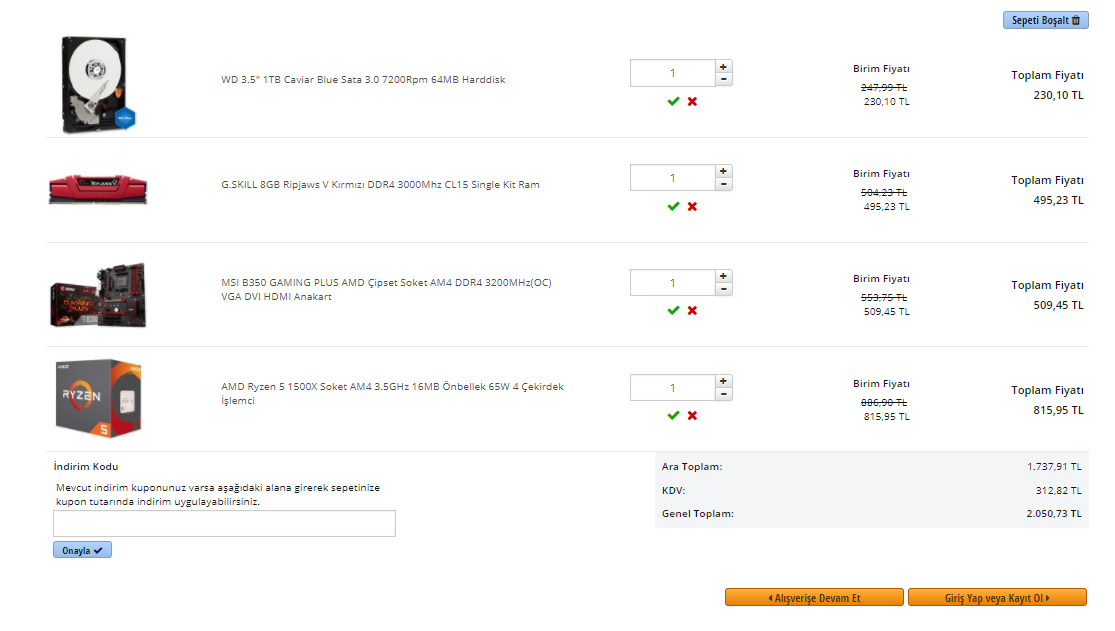Open the AMD Ryzen 5 product thumbnail

[x=98, y=398]
